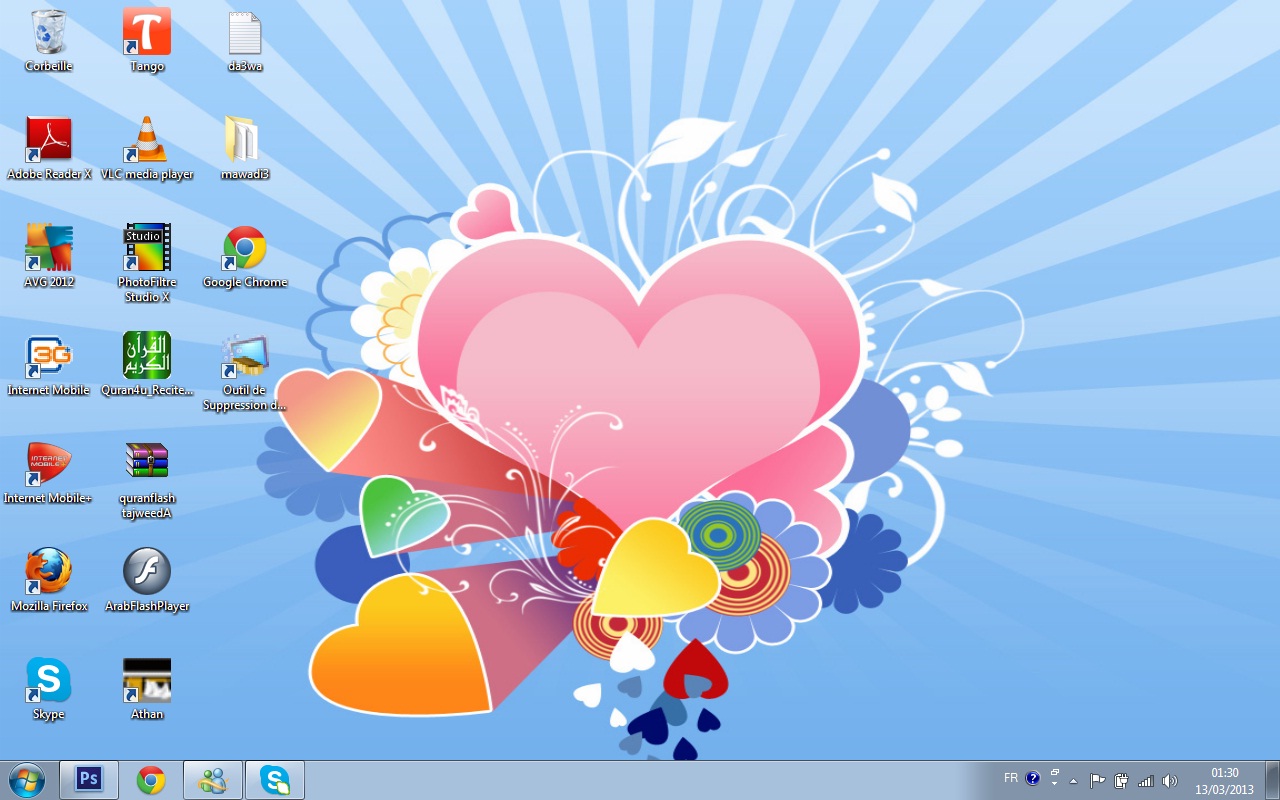Open the network signal tray icon

tap(1146, 781)
